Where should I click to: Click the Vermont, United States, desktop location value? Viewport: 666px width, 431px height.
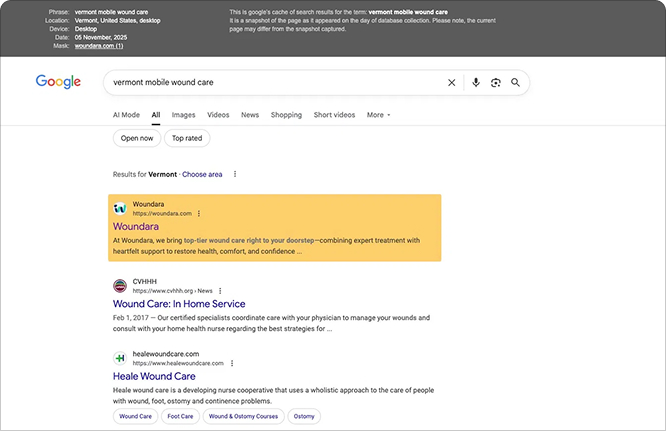[118, 20]
